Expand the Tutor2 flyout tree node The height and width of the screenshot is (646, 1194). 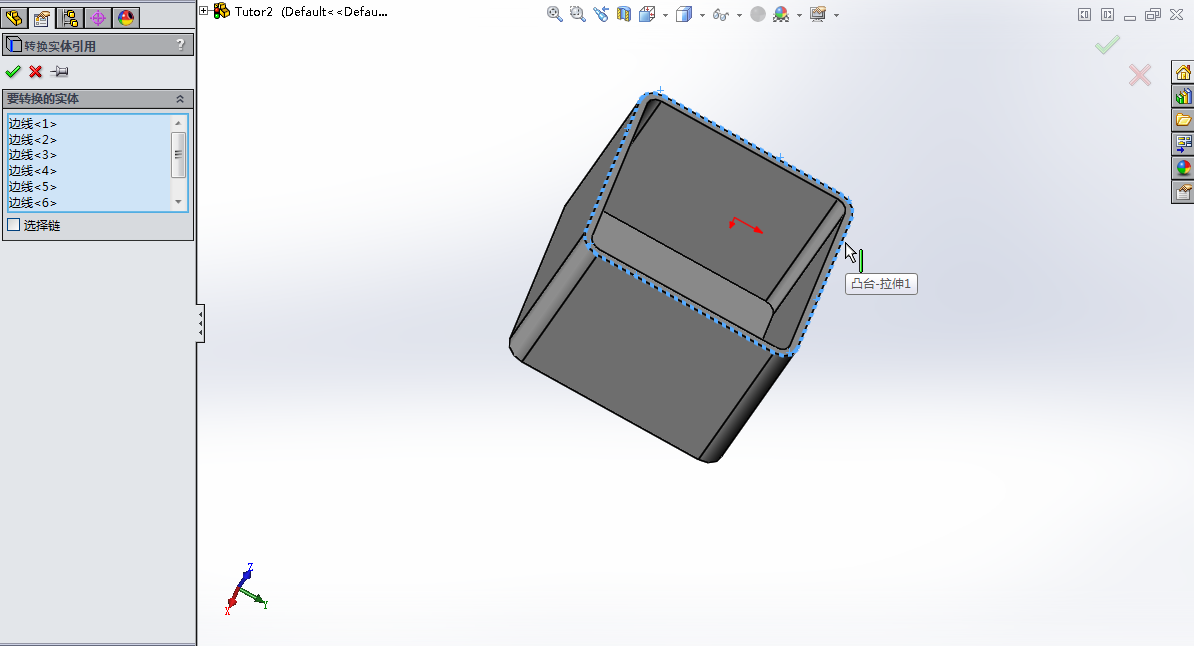click(204, 11)
